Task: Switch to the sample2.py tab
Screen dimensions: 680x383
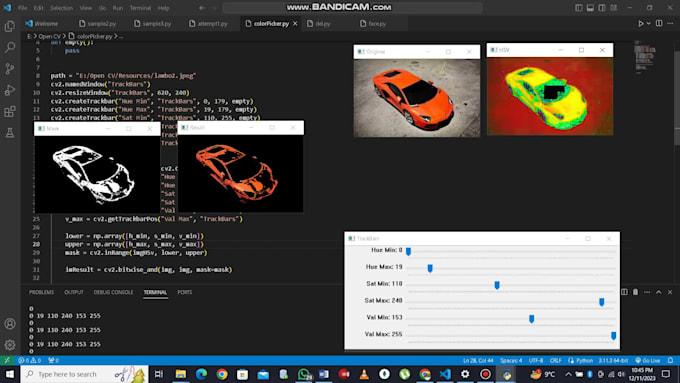Action: coord(98,23)
